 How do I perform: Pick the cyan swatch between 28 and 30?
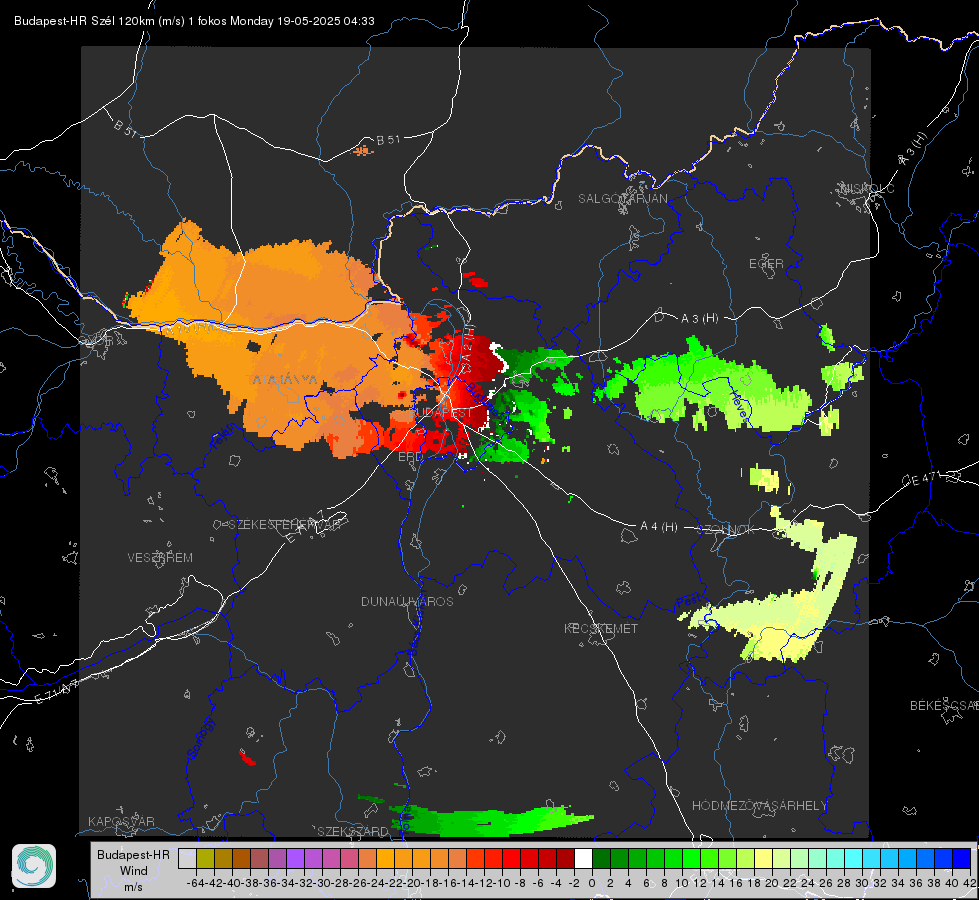pos(854,858)
